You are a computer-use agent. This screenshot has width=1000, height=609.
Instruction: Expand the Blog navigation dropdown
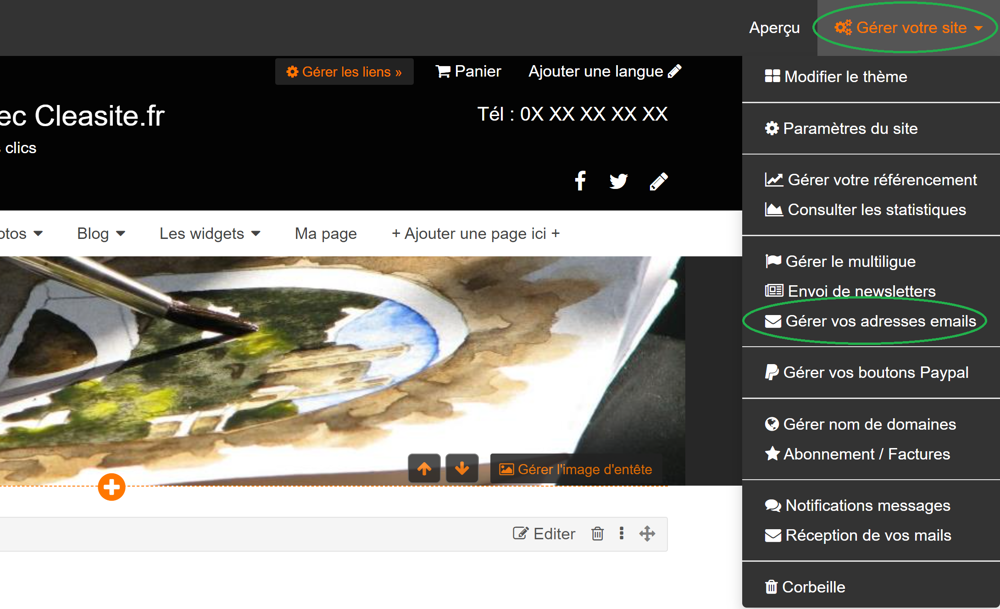click(x=101, y=233)
